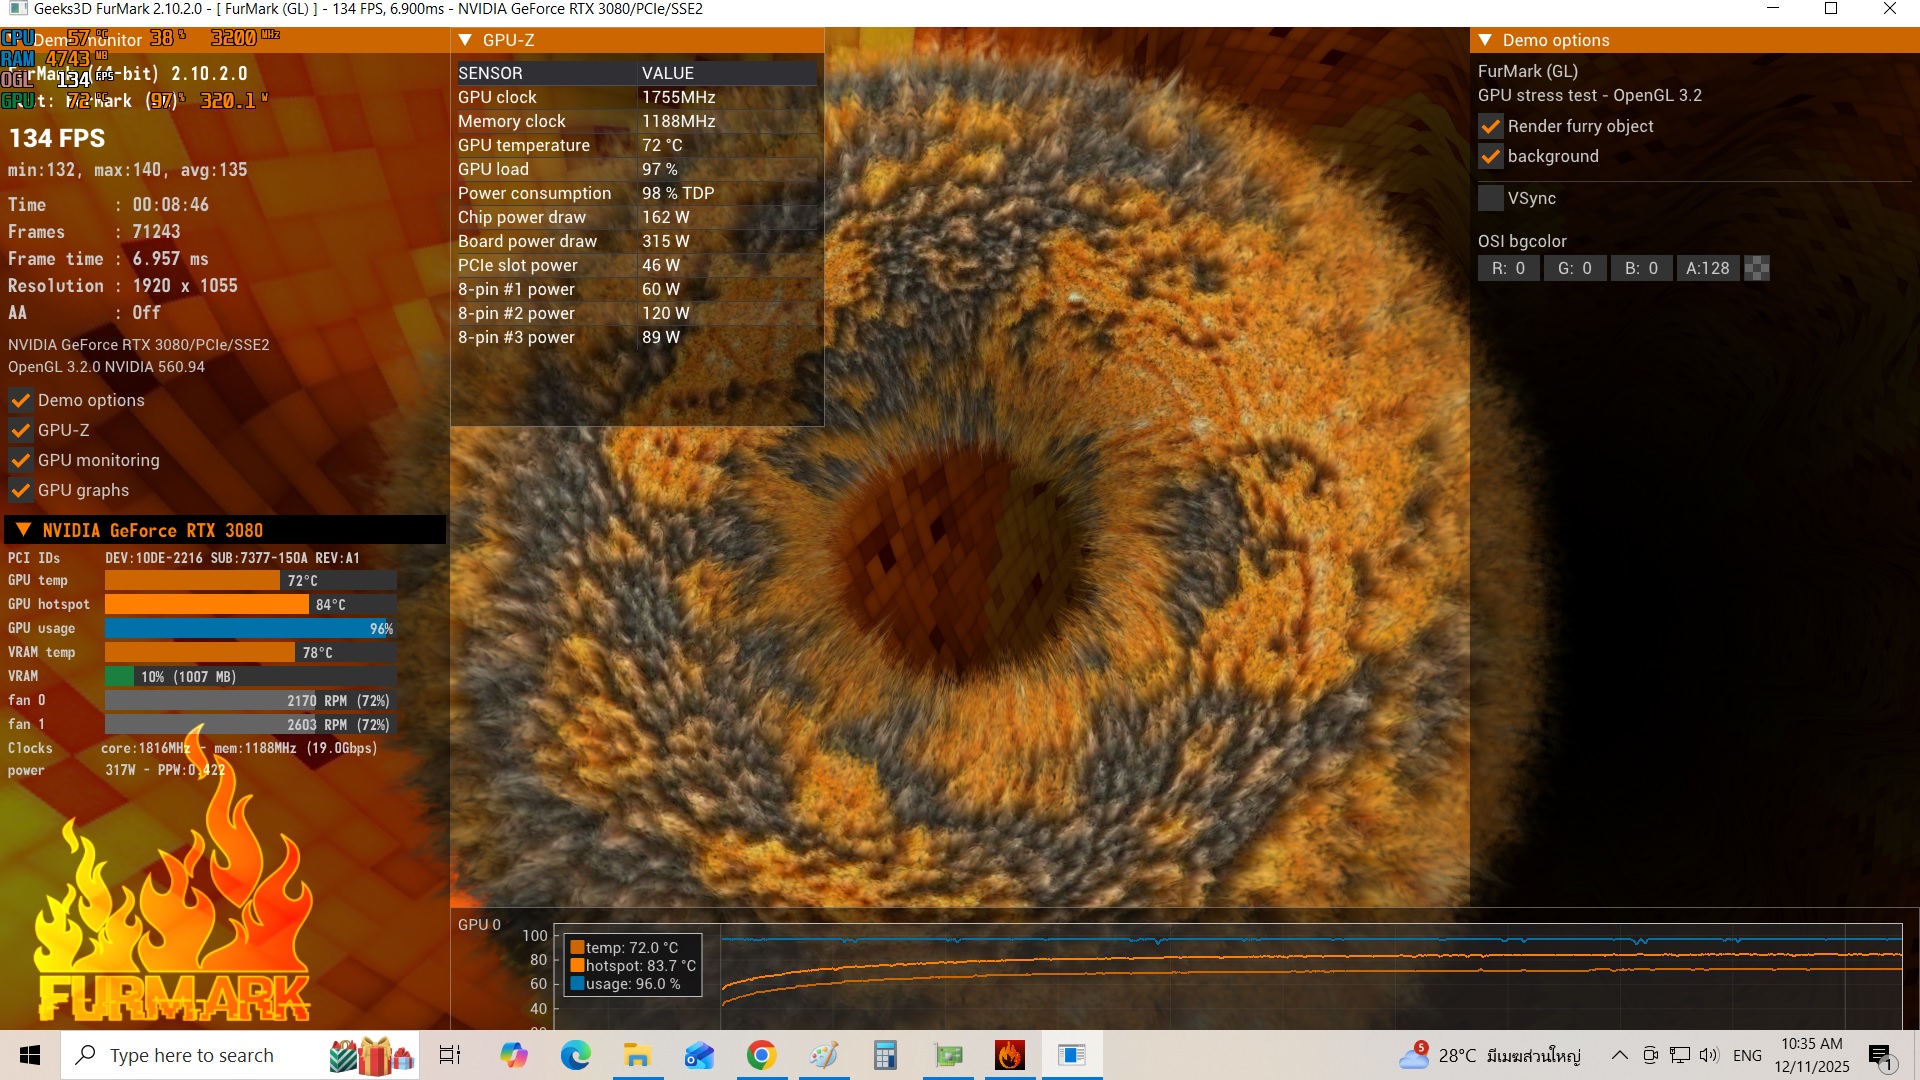Viewport: 1920px width, 1080px height.
Task: Switch to Google Chrome in the taskbar
Action: pyautogui.click(x=761, y=1055)
